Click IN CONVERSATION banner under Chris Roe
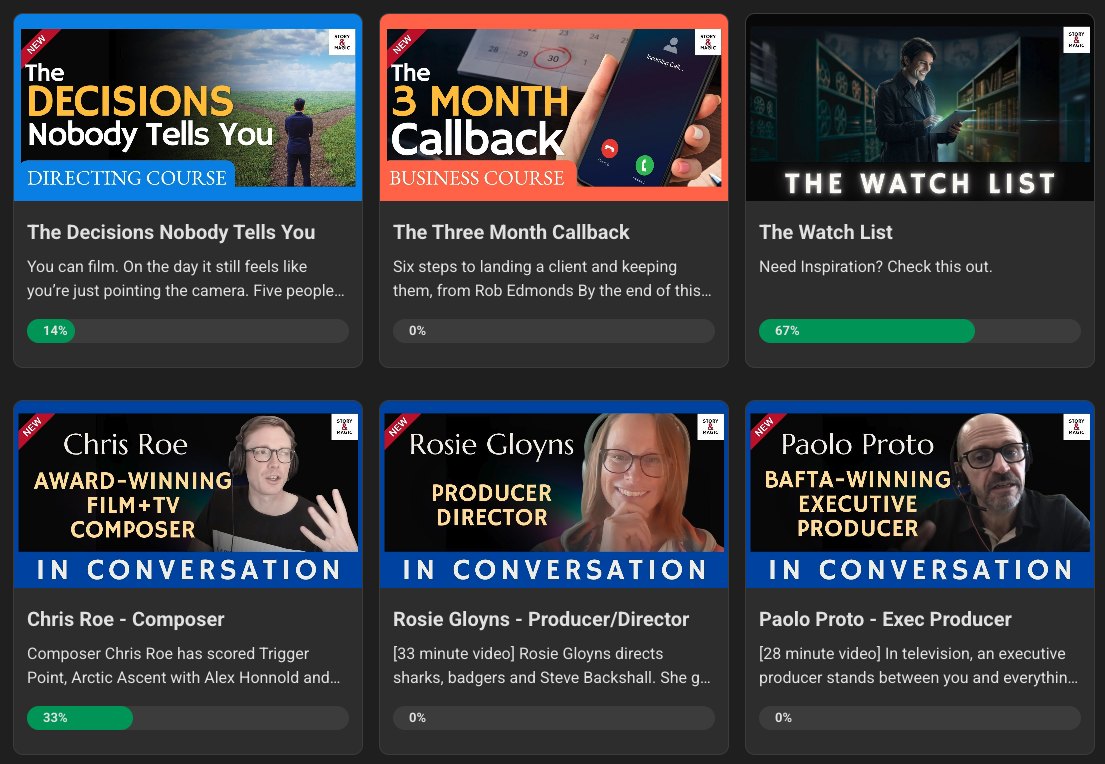This screenshot has width=1105, height=764. click(x=188, y=569)
